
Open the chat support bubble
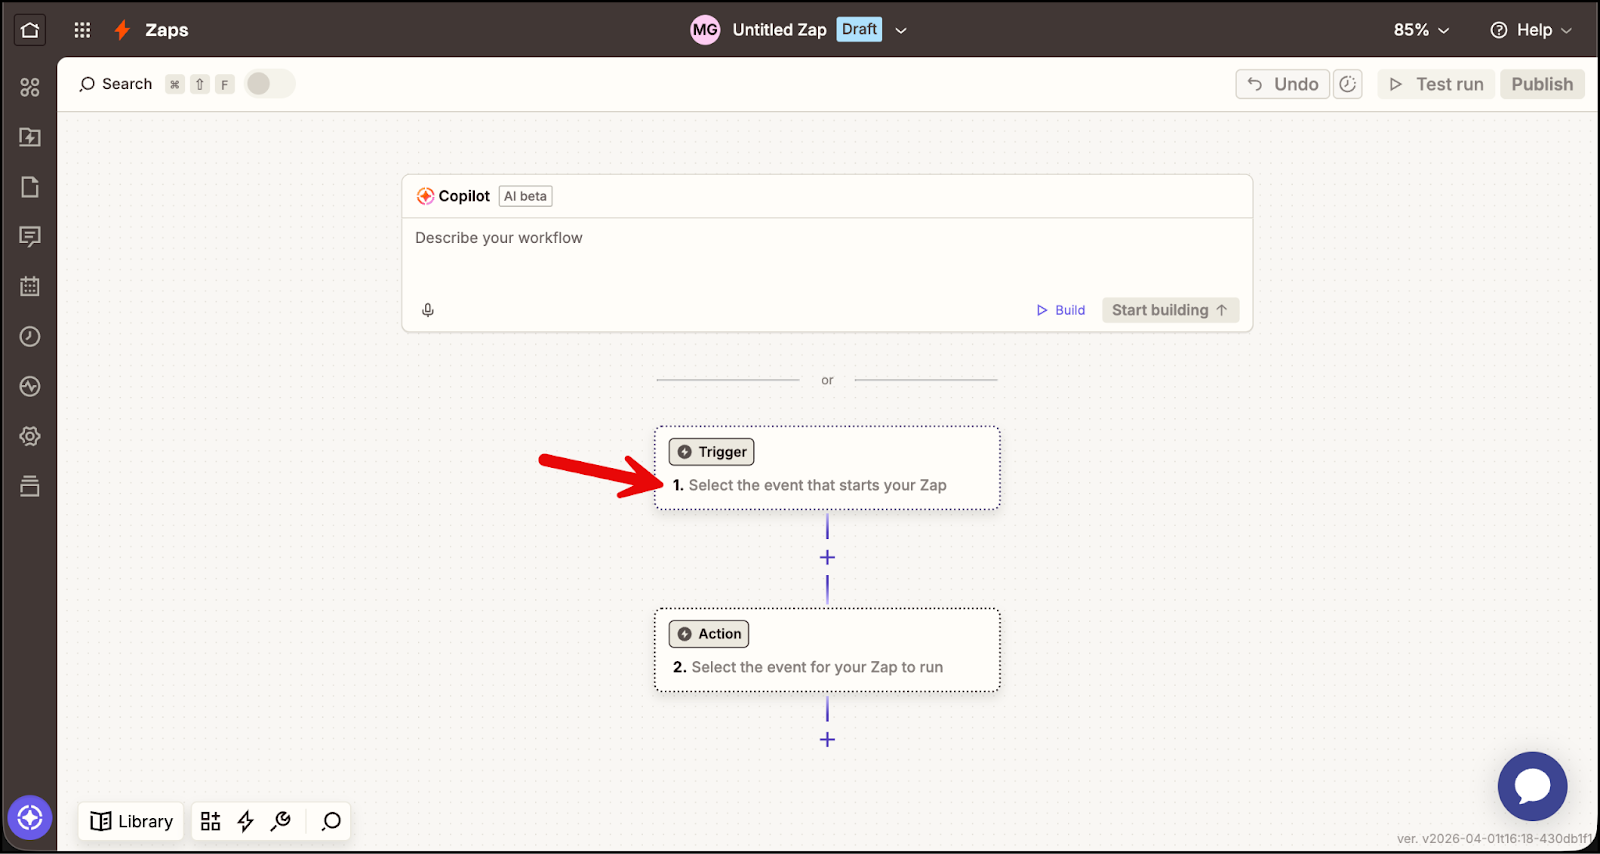[x=1532, y=786]
